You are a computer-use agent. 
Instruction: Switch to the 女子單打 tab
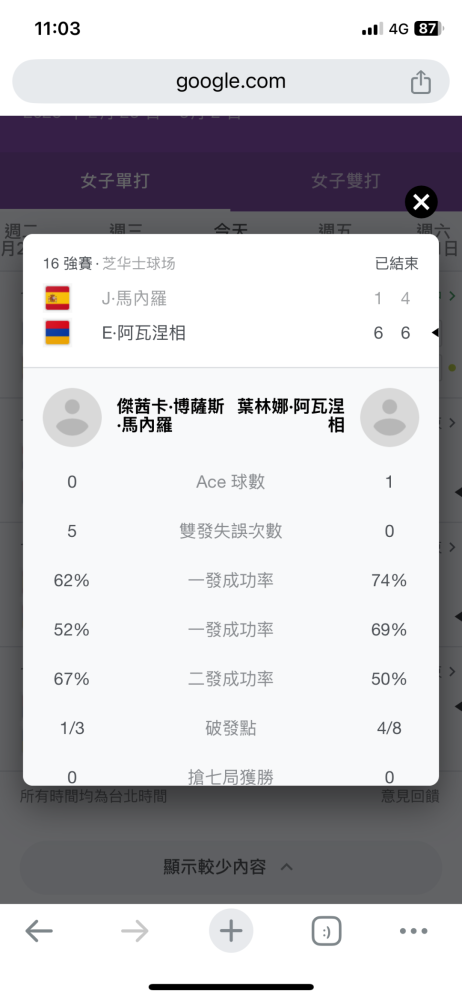point(115,180)
